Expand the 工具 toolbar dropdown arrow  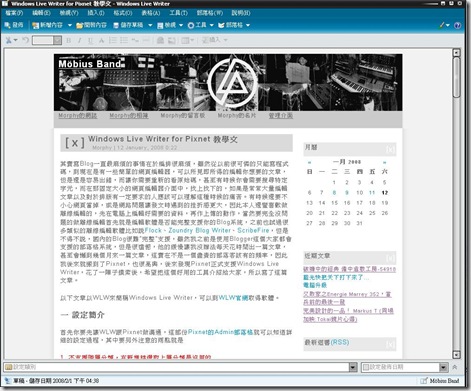[x=211, y=25]
